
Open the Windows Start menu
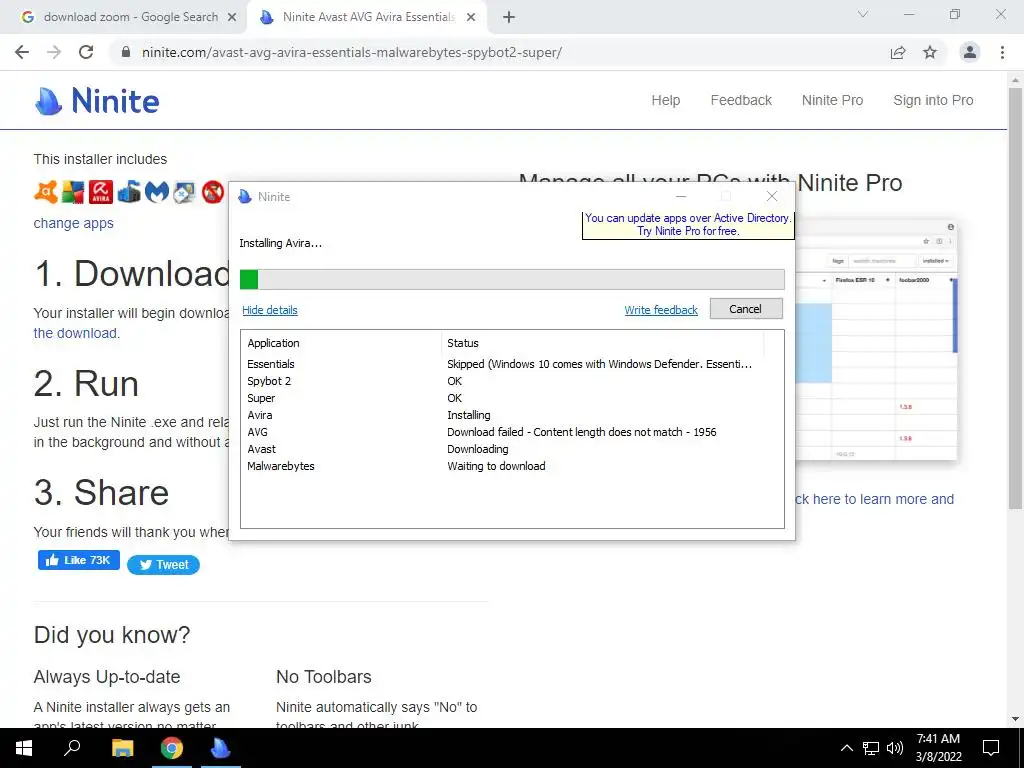[24, 748]
